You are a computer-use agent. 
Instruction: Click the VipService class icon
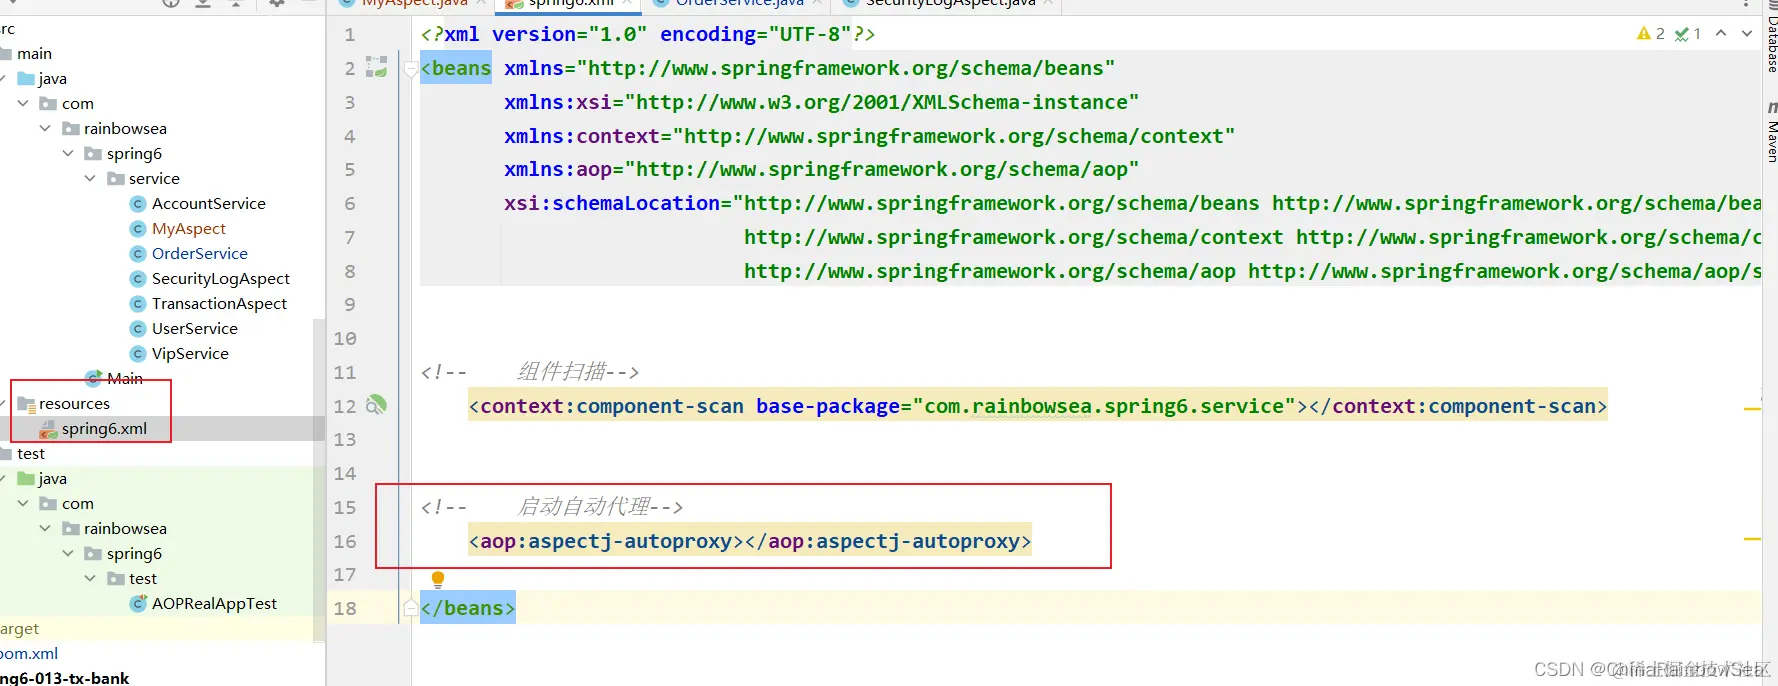point(138,353)
